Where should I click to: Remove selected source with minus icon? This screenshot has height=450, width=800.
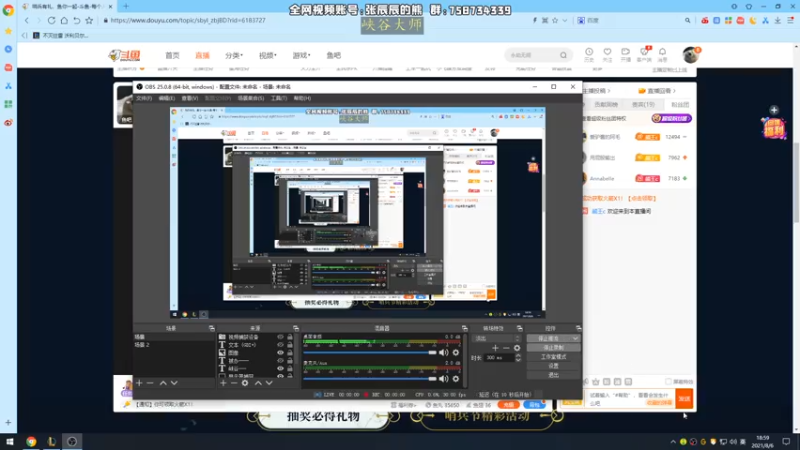(234, 383)
